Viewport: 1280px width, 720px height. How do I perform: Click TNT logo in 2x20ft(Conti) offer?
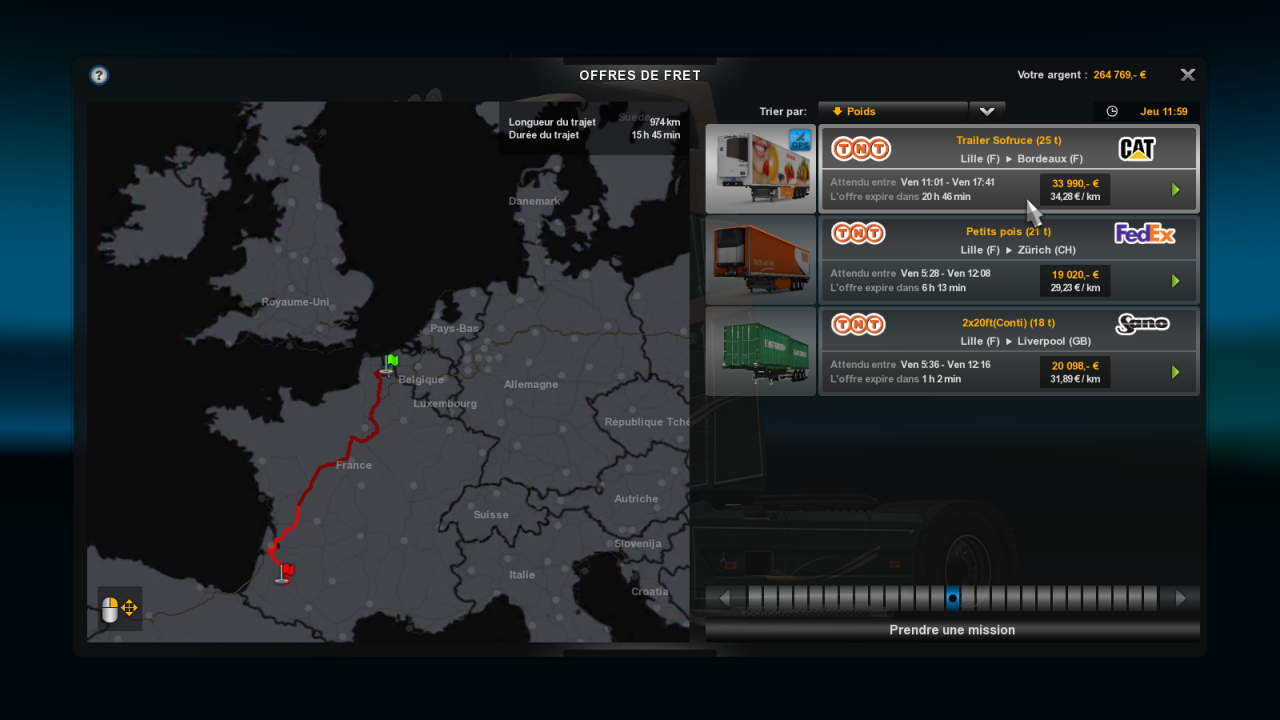coord(859,324)
